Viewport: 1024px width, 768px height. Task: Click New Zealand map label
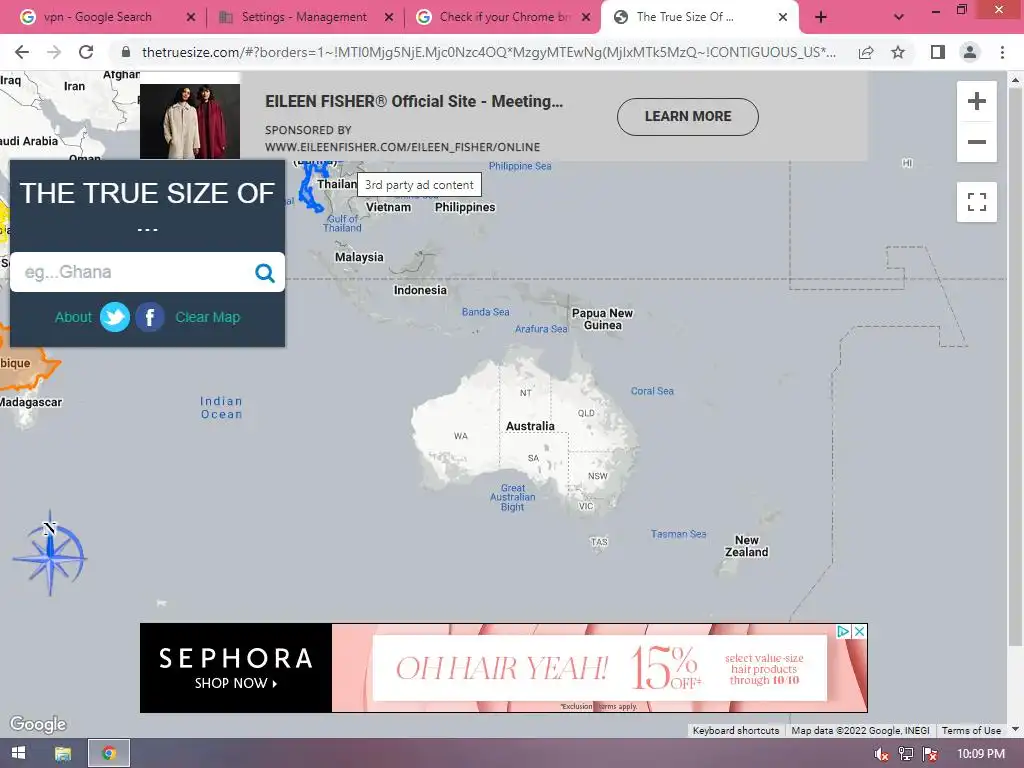(x=746, y=546)
